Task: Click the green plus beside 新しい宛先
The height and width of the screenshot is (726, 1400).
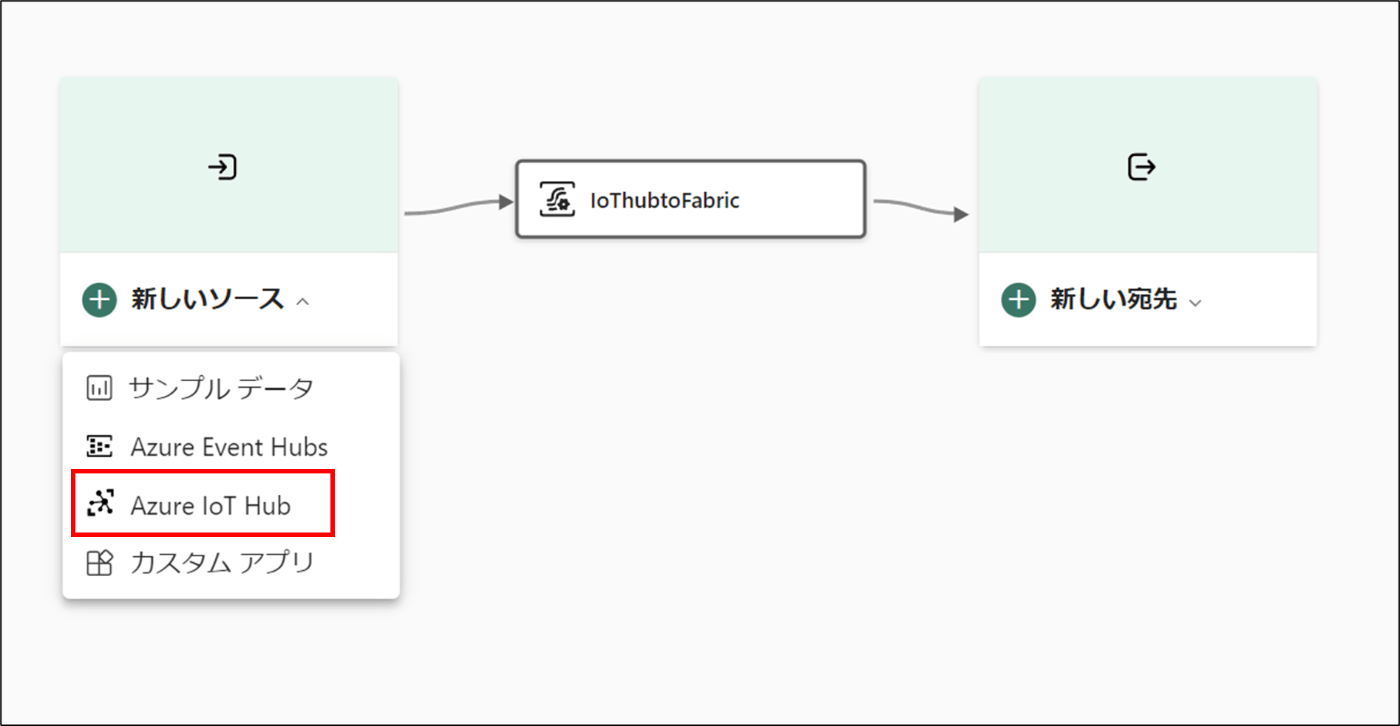Action: coord(1019,299)
